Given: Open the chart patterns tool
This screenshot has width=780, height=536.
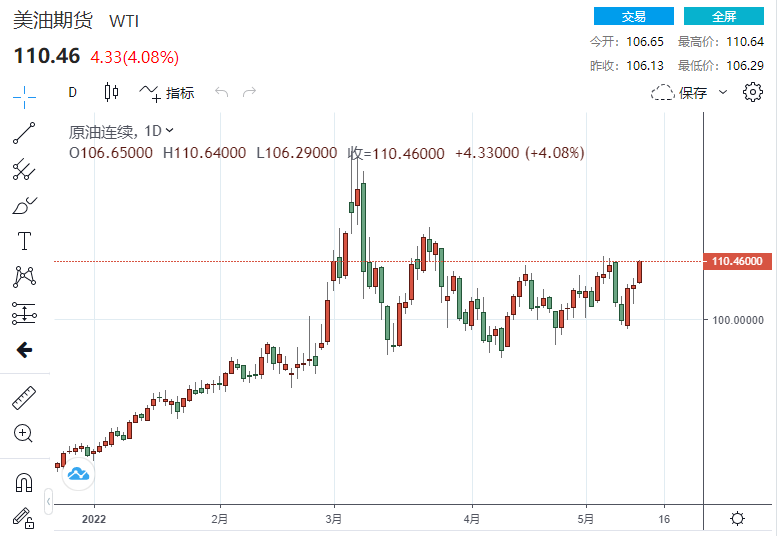Looking at the screenshot, I should [24, 277].
